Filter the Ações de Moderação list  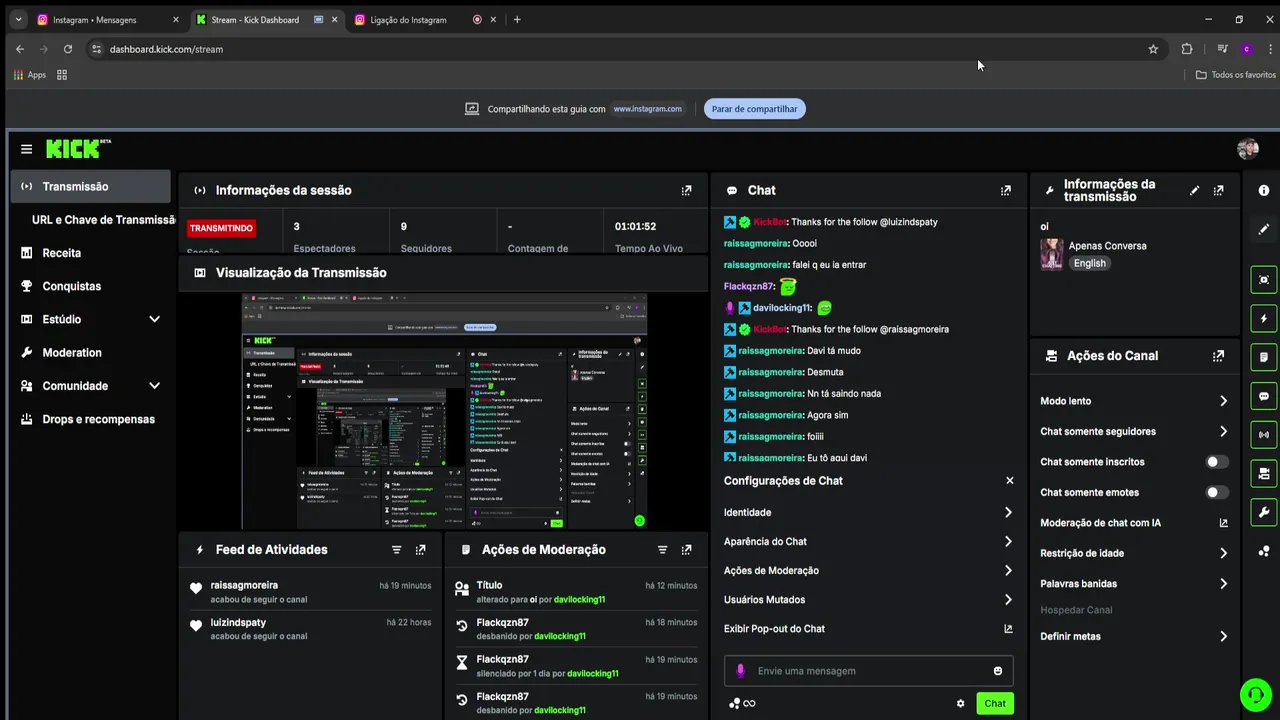662,549
